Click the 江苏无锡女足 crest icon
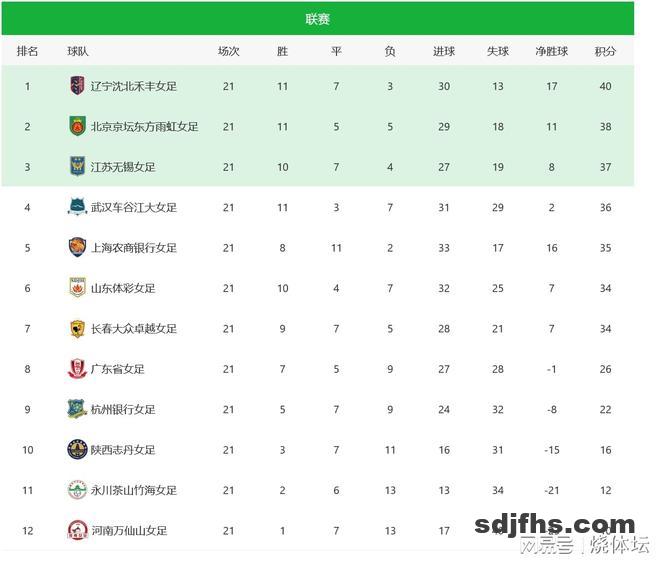Image resolution: width=660 pixels, height=563 pixels. 77,167
